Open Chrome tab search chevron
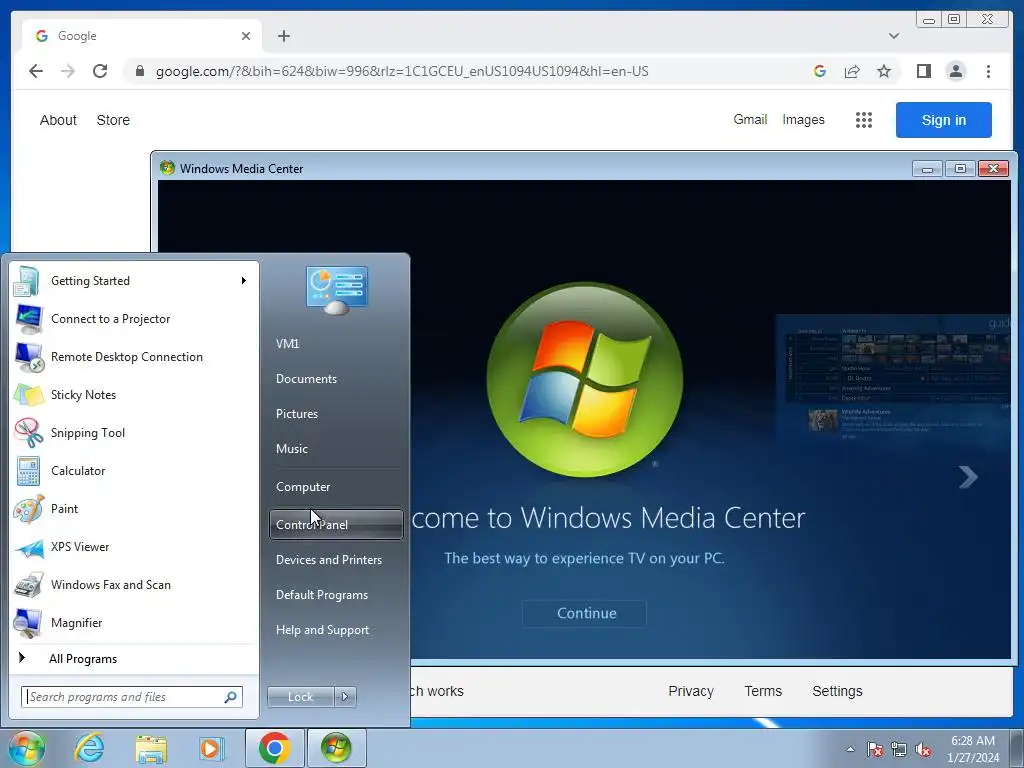 pos(894,36)
